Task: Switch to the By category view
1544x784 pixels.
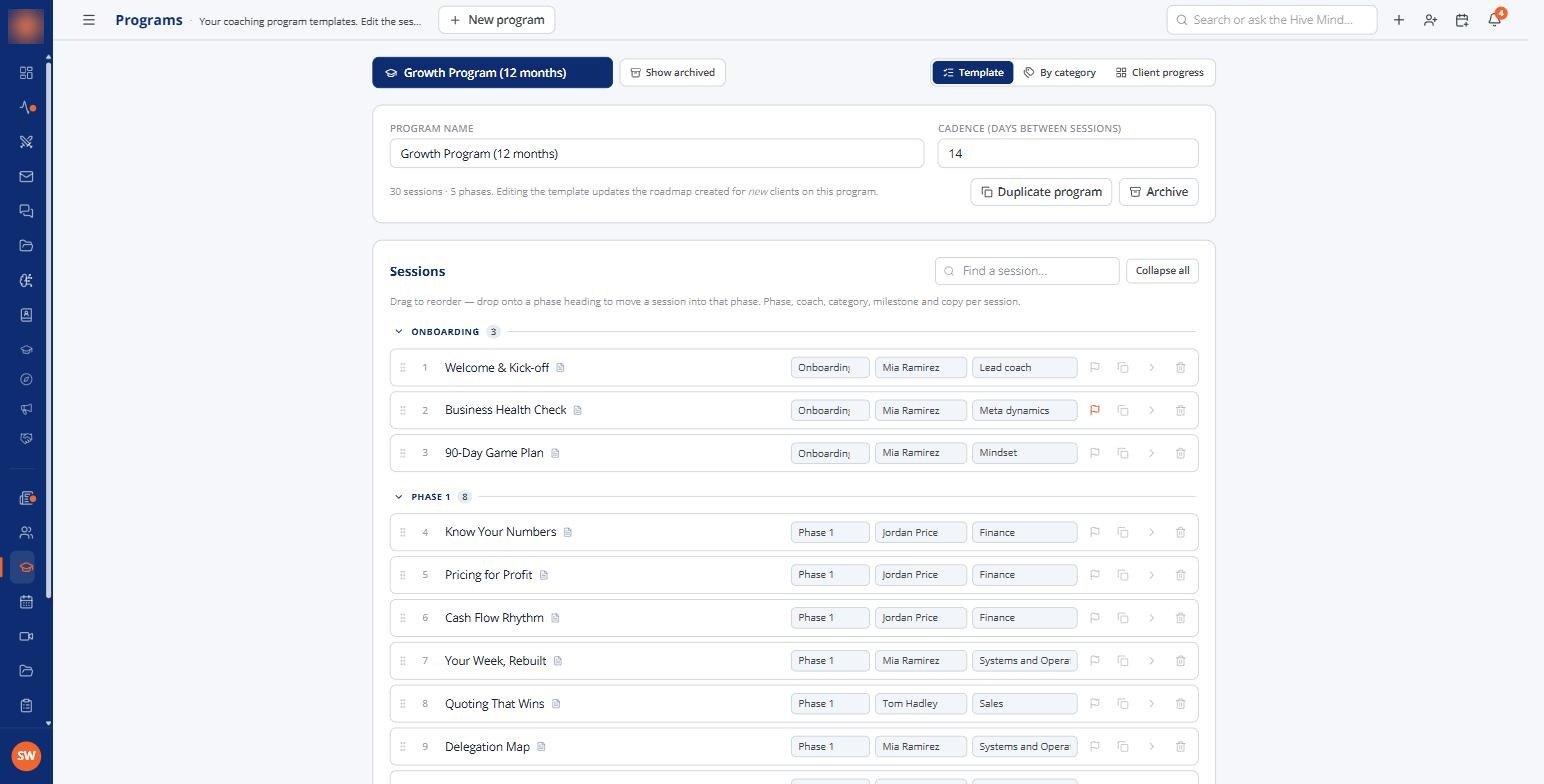Action: point(1060,73)
